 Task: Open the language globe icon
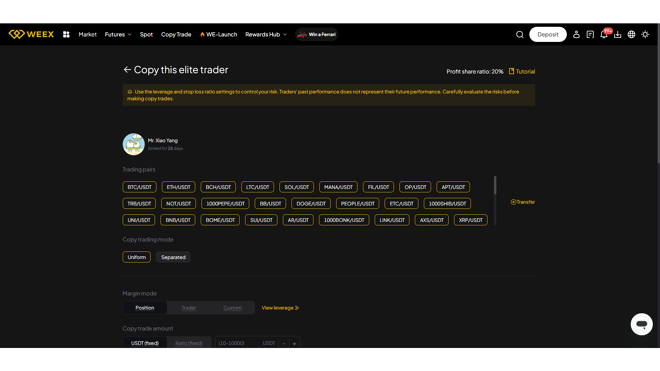click(x=631, y=35)
